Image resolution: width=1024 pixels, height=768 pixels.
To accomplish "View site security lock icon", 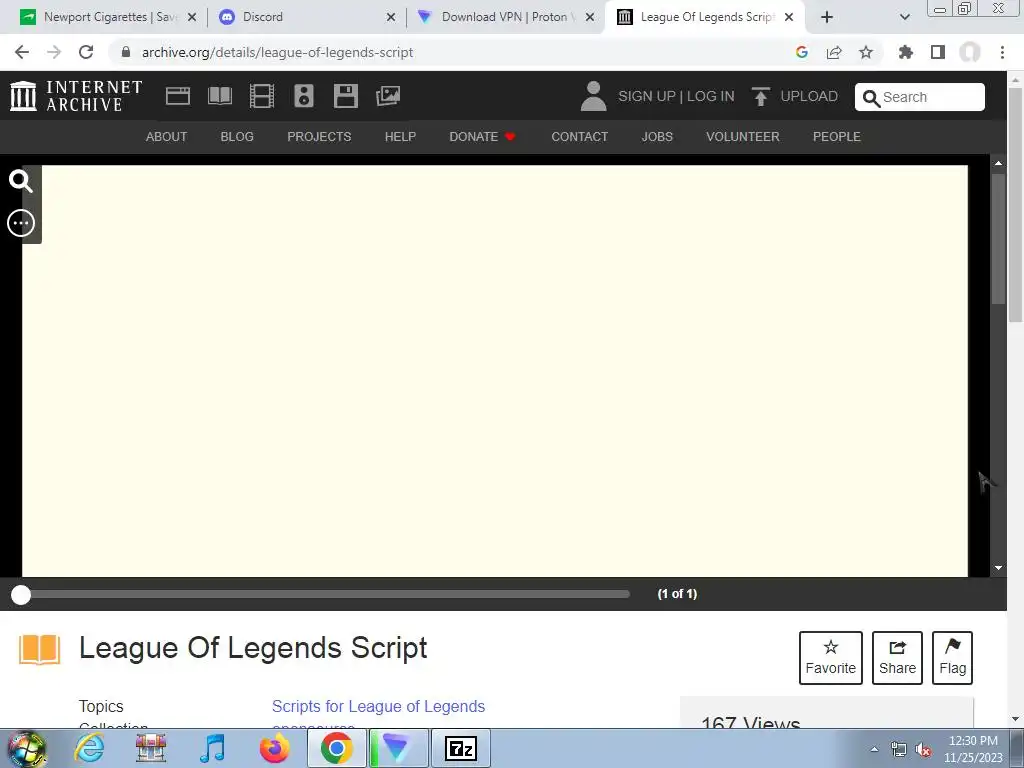I will 126,52.
